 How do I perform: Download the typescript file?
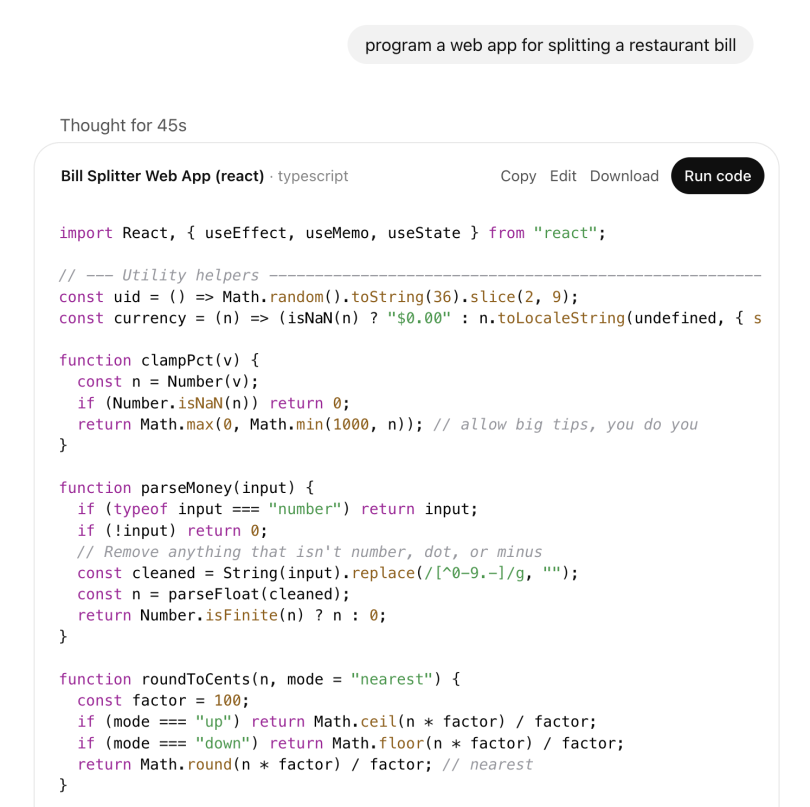[624, 175]
